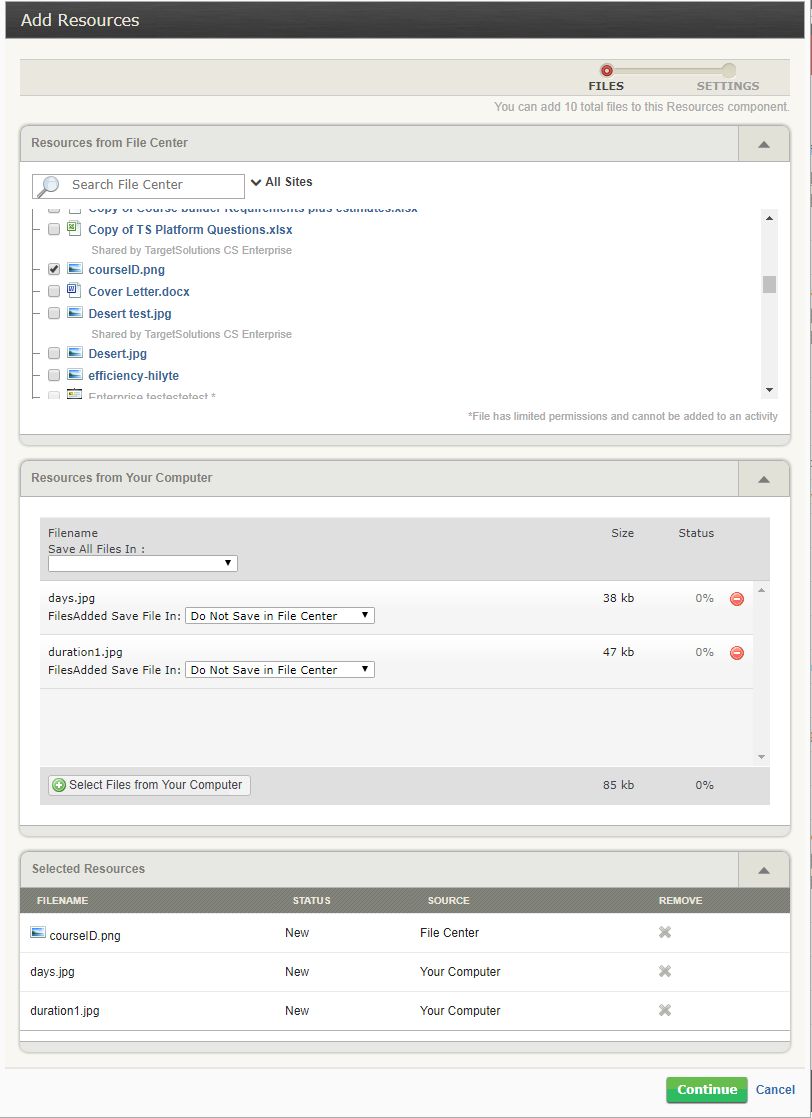Uncheck the courseID.png checkbox

(54, 269)
